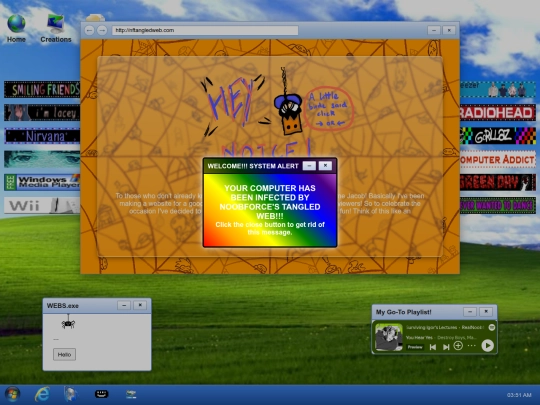540x405 pixels.
Task: Open the computer monitor taskbar icon
Action: 131,394
